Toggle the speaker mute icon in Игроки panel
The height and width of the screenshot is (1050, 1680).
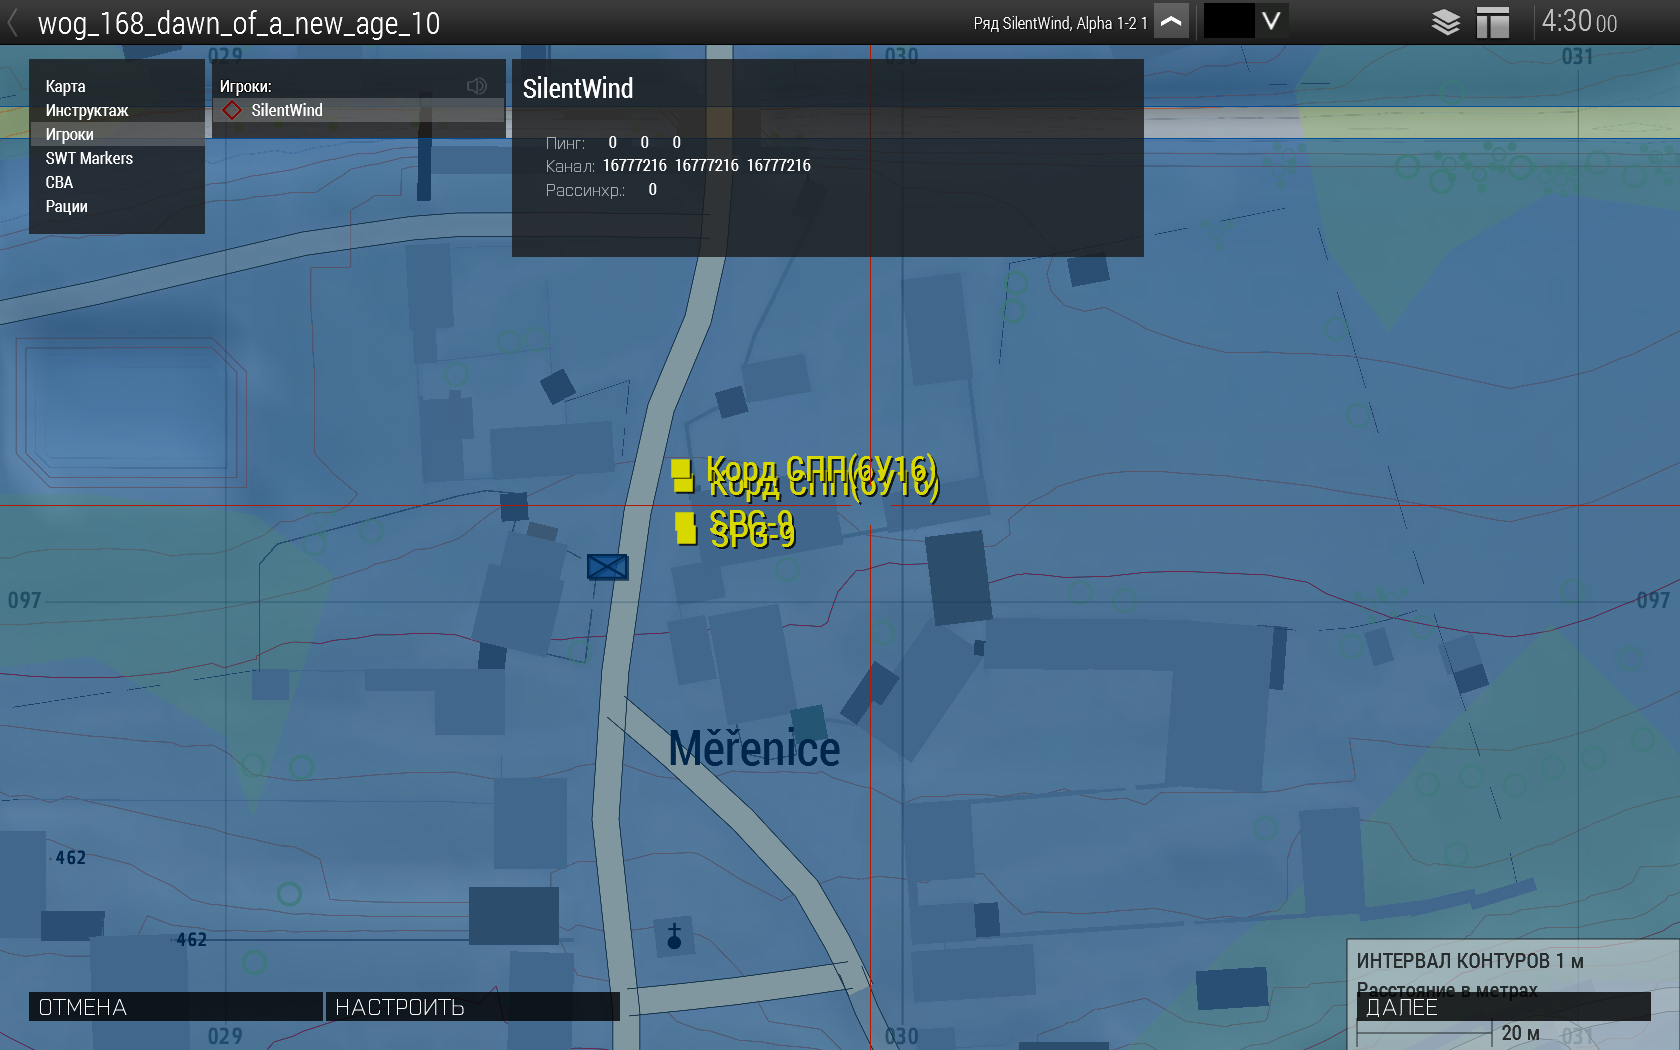click(x=477, y=86)
